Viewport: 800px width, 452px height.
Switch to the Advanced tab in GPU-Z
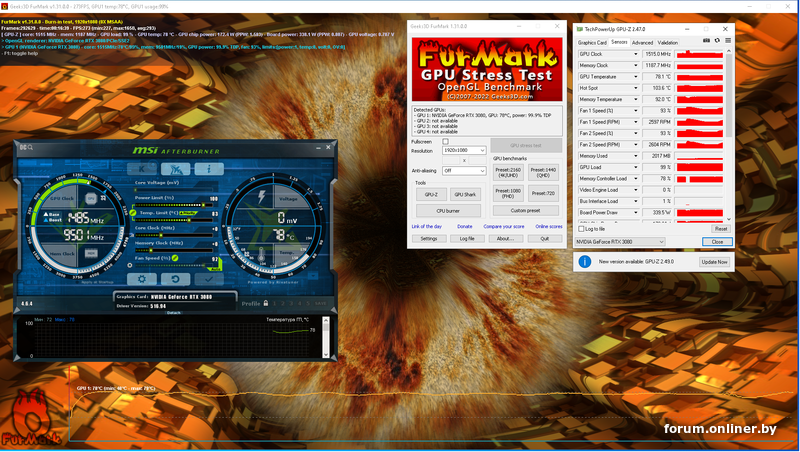tap(642, 43)
